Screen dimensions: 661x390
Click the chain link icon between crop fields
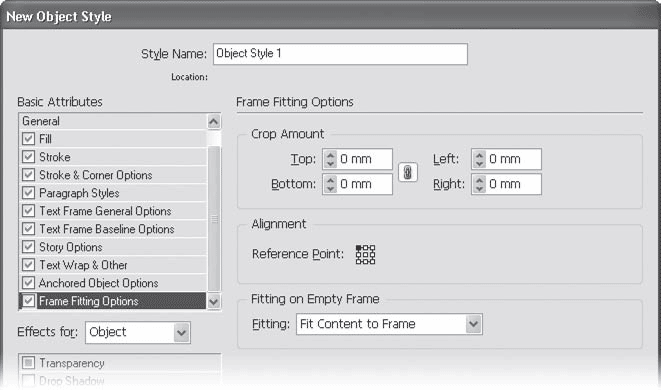pos(408,172)
